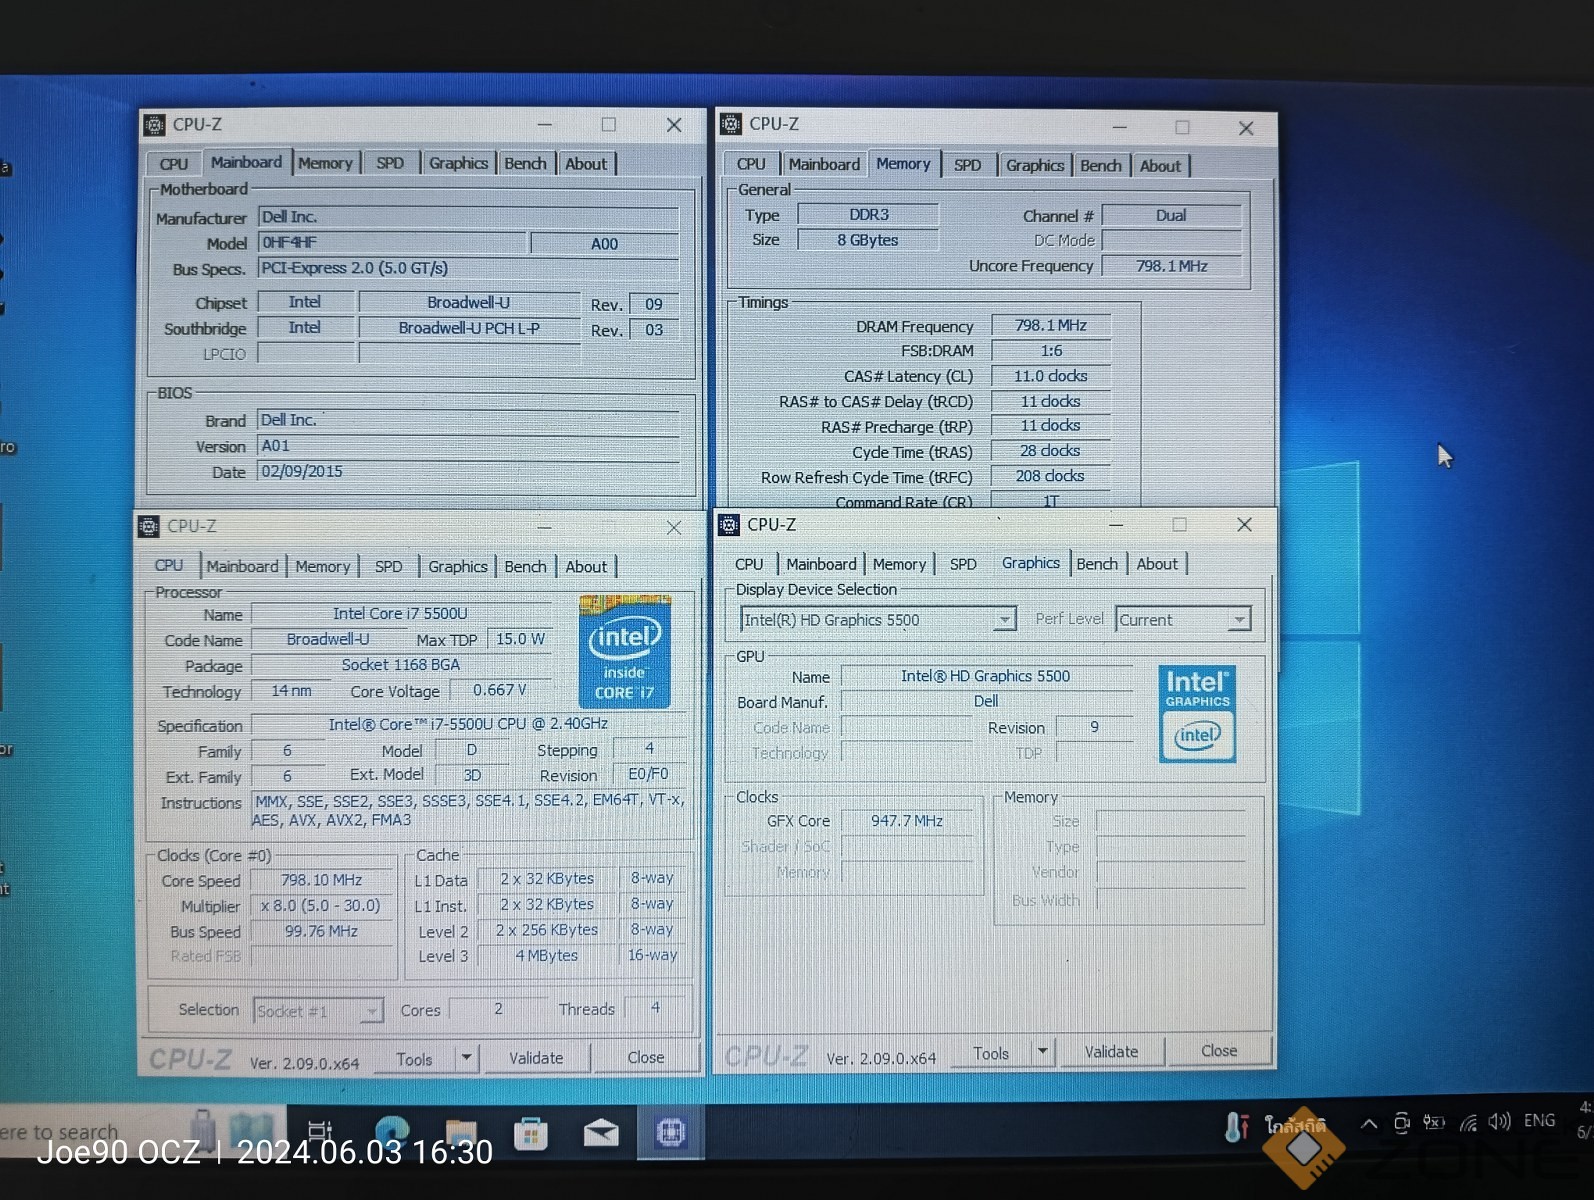
Task: Open the Graphics tab in the Mainboard window
Action: pos(458,163)
